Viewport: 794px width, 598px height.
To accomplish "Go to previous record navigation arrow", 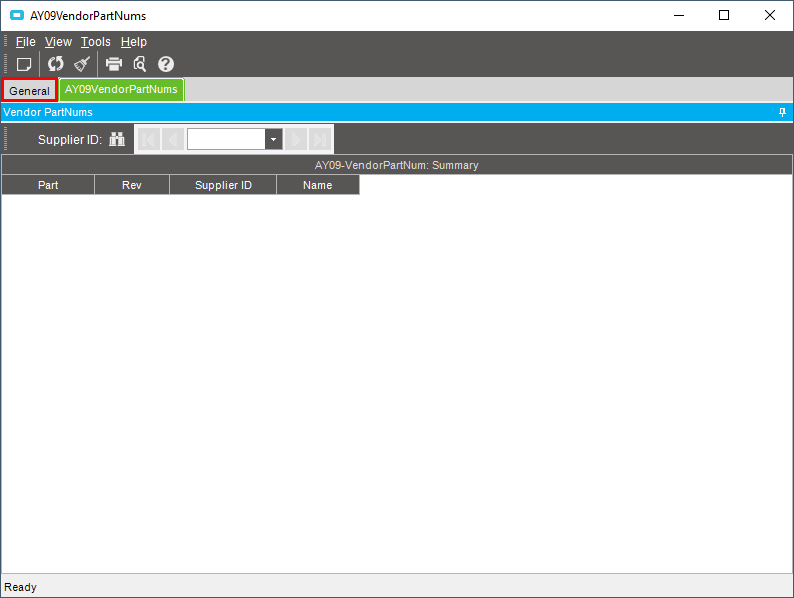I will pos(173,139).
